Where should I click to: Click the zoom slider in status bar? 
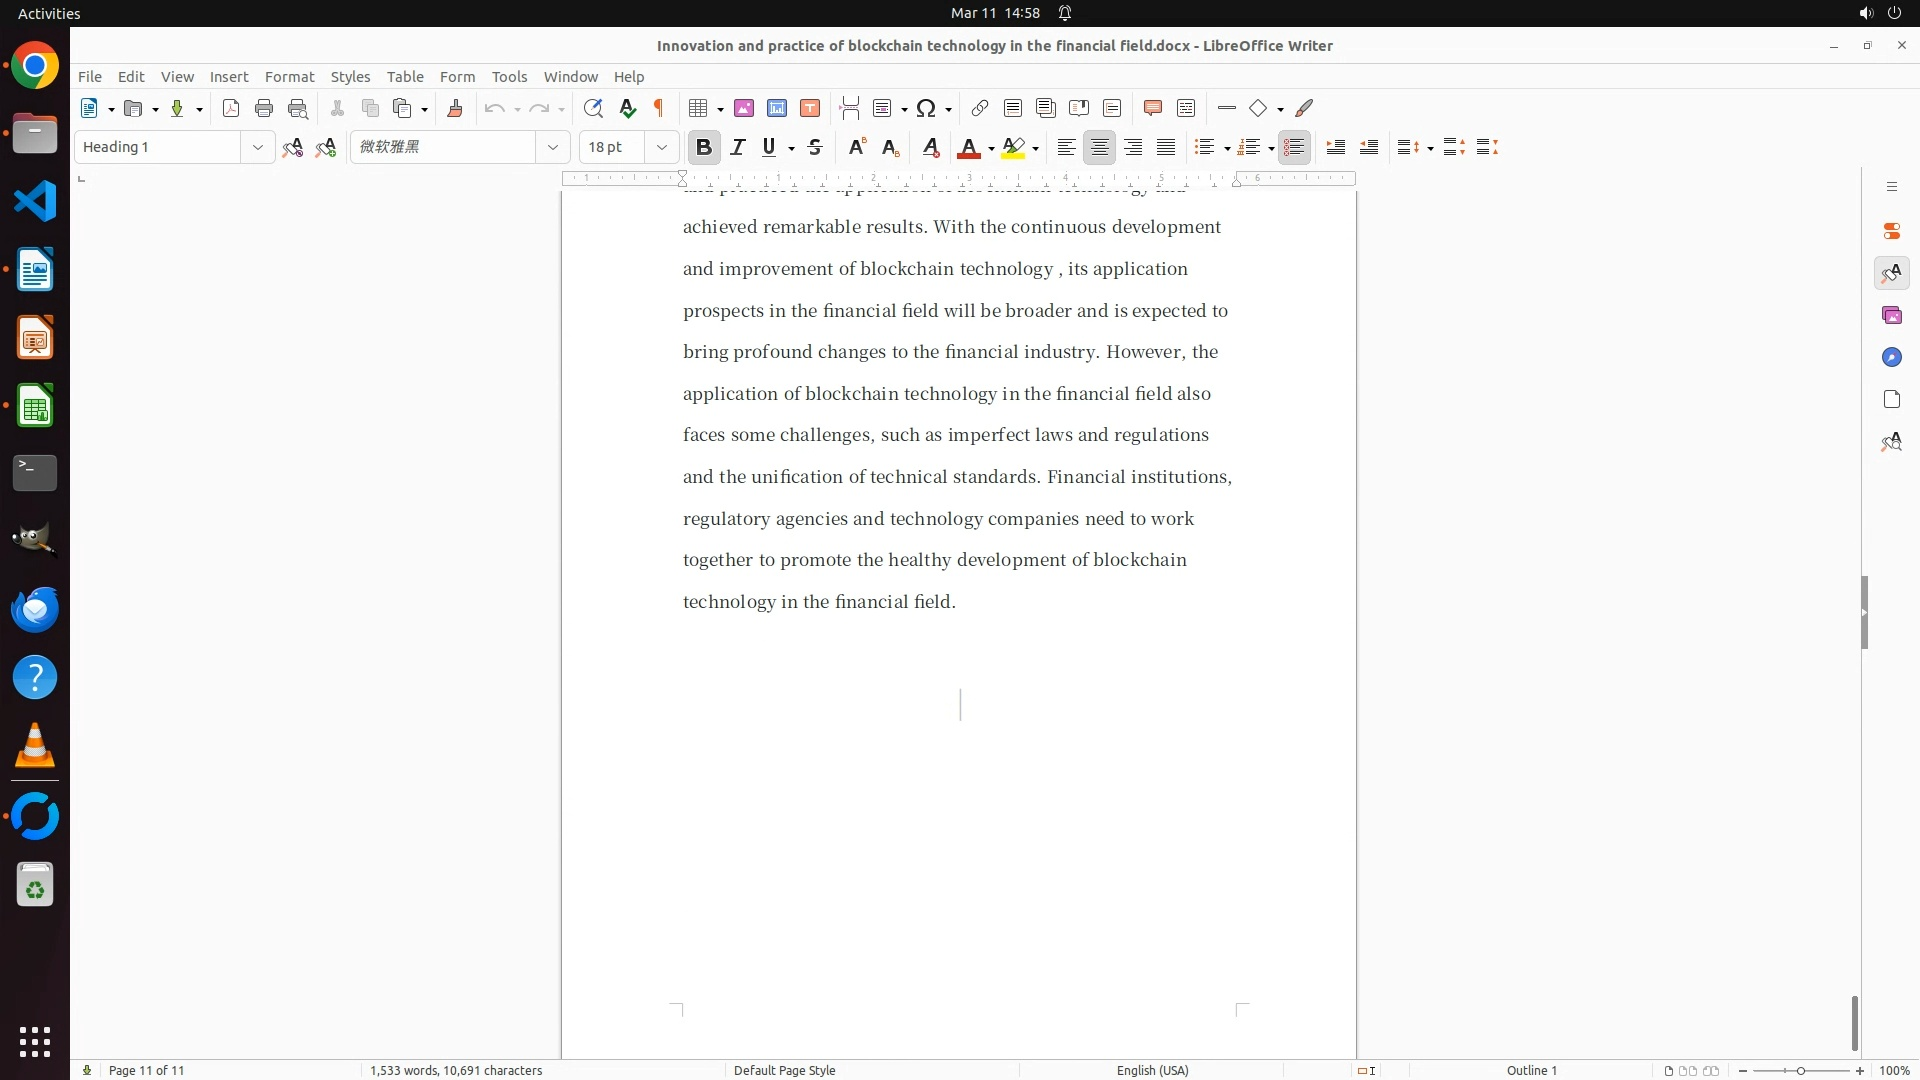[x=1800, y=1070]
